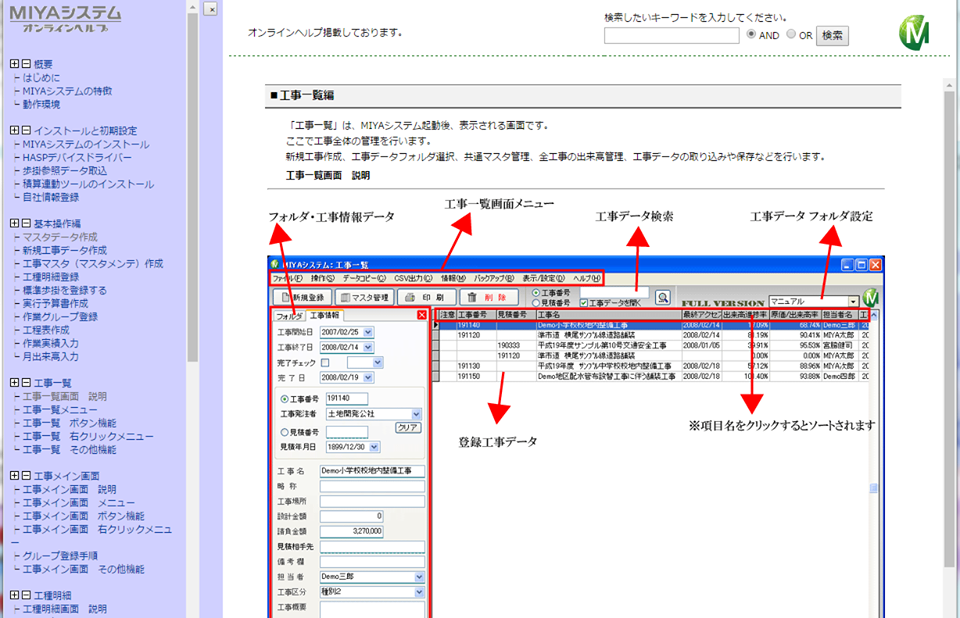Click the 工事名 input field

click(372, 471)
